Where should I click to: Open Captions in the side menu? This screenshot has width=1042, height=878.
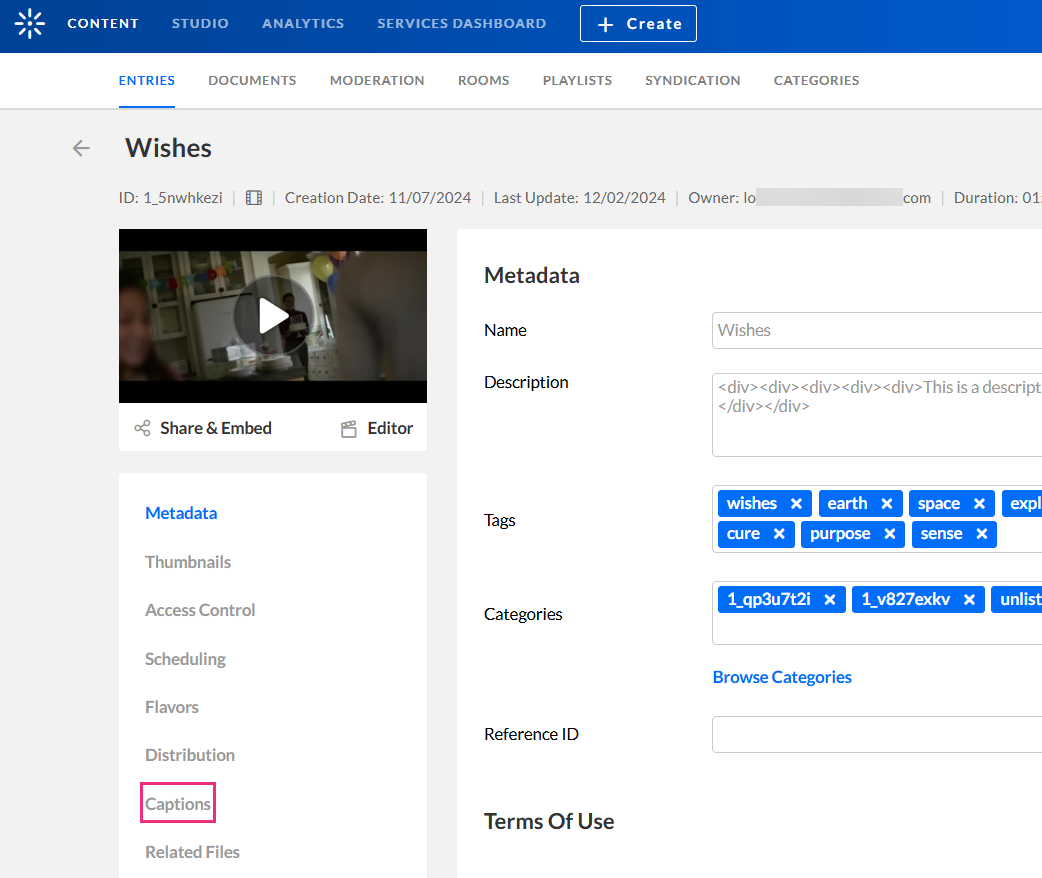coord(178,804)
